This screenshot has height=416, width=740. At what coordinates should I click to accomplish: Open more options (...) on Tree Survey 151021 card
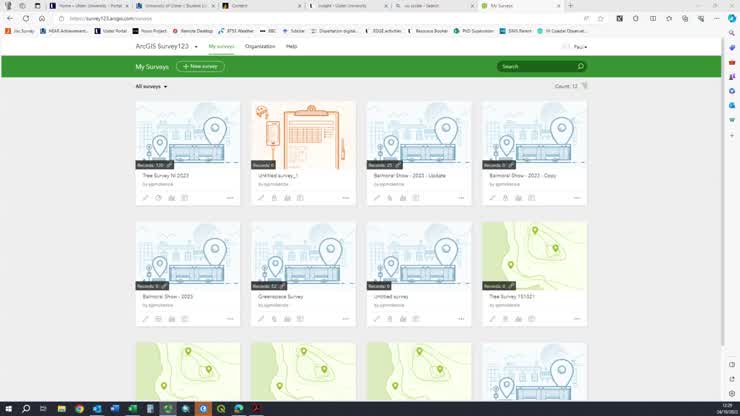[x=577, y=319]
